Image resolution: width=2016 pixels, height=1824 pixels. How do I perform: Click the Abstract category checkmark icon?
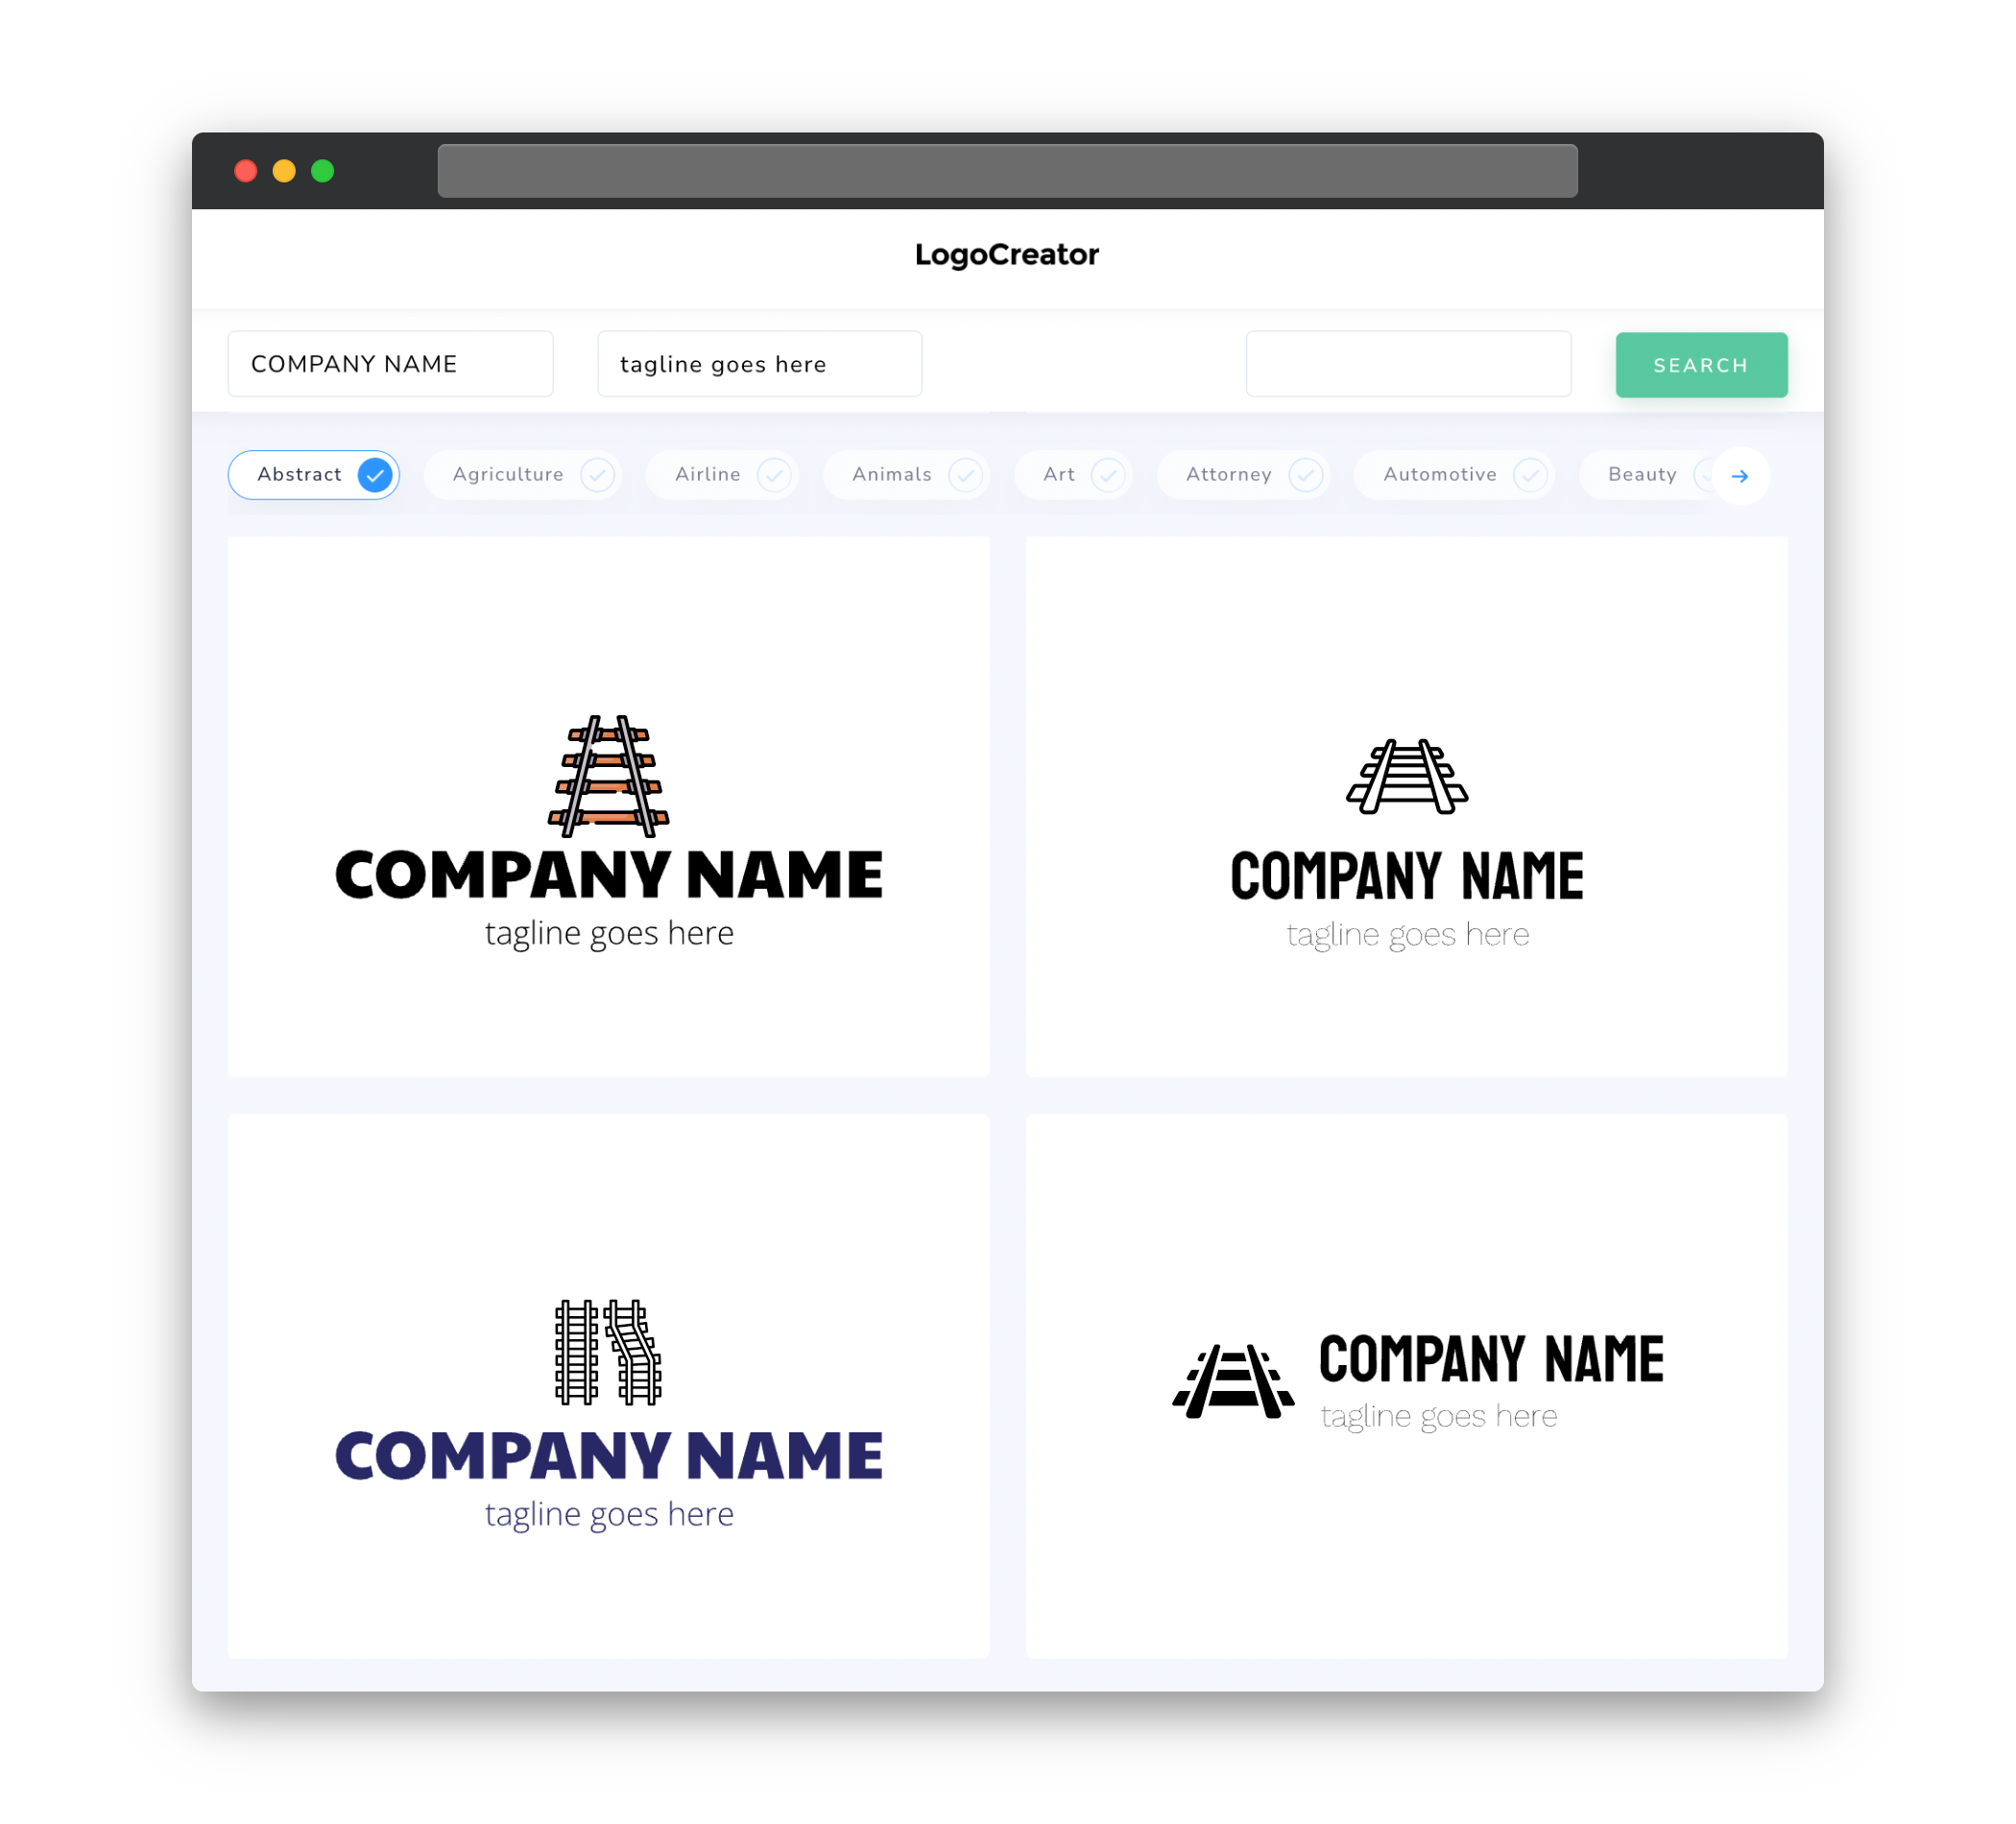point(374,474)
